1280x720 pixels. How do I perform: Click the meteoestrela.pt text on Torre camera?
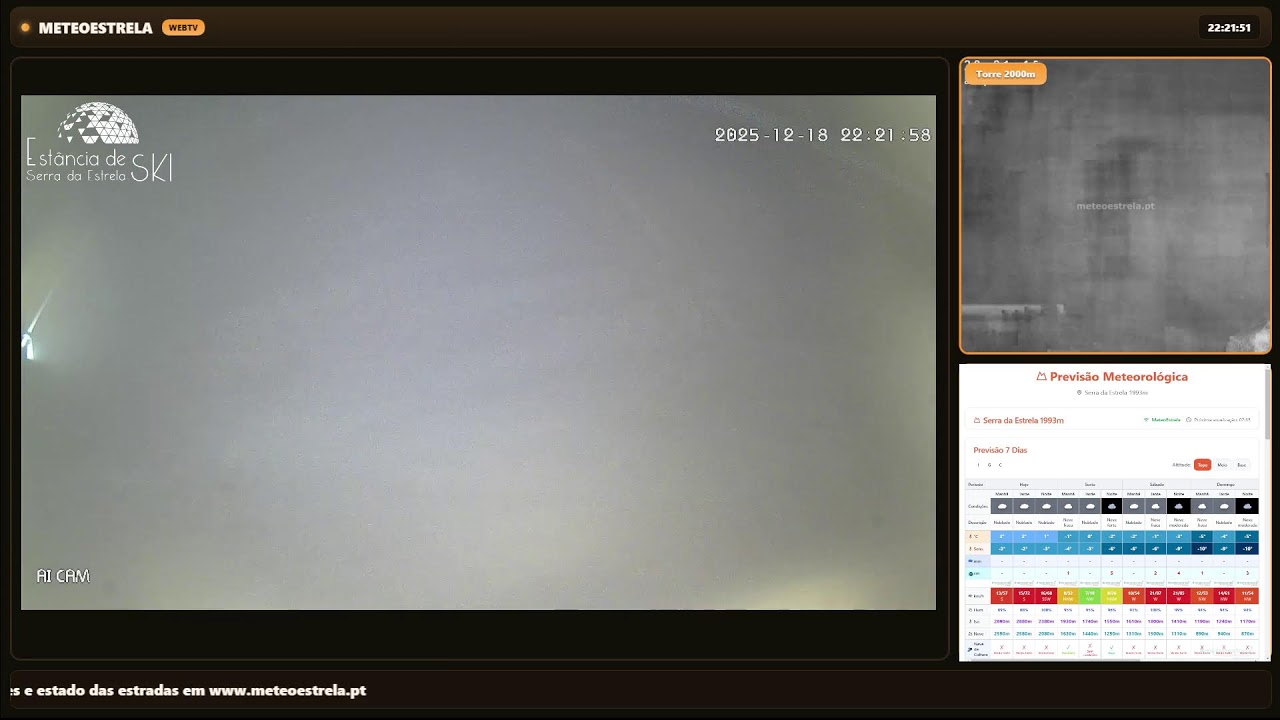[1115, 206]
